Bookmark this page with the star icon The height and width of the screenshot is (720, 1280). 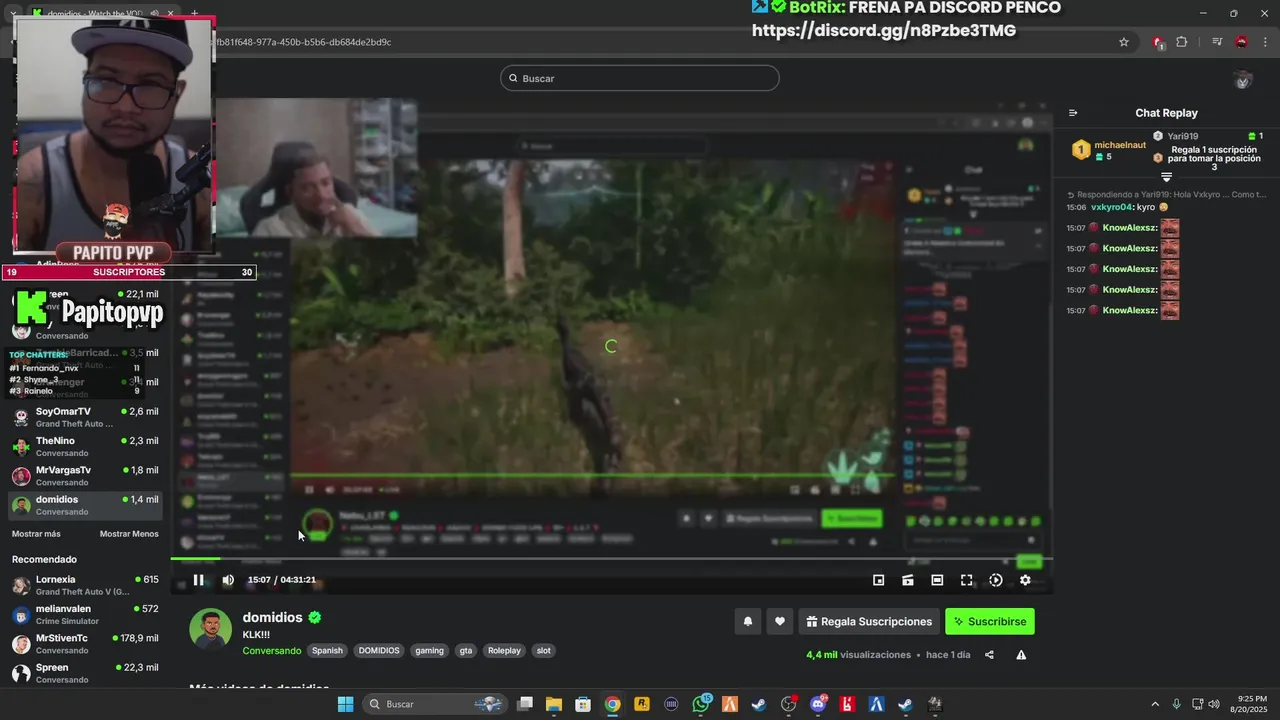tap(1124, 42)
